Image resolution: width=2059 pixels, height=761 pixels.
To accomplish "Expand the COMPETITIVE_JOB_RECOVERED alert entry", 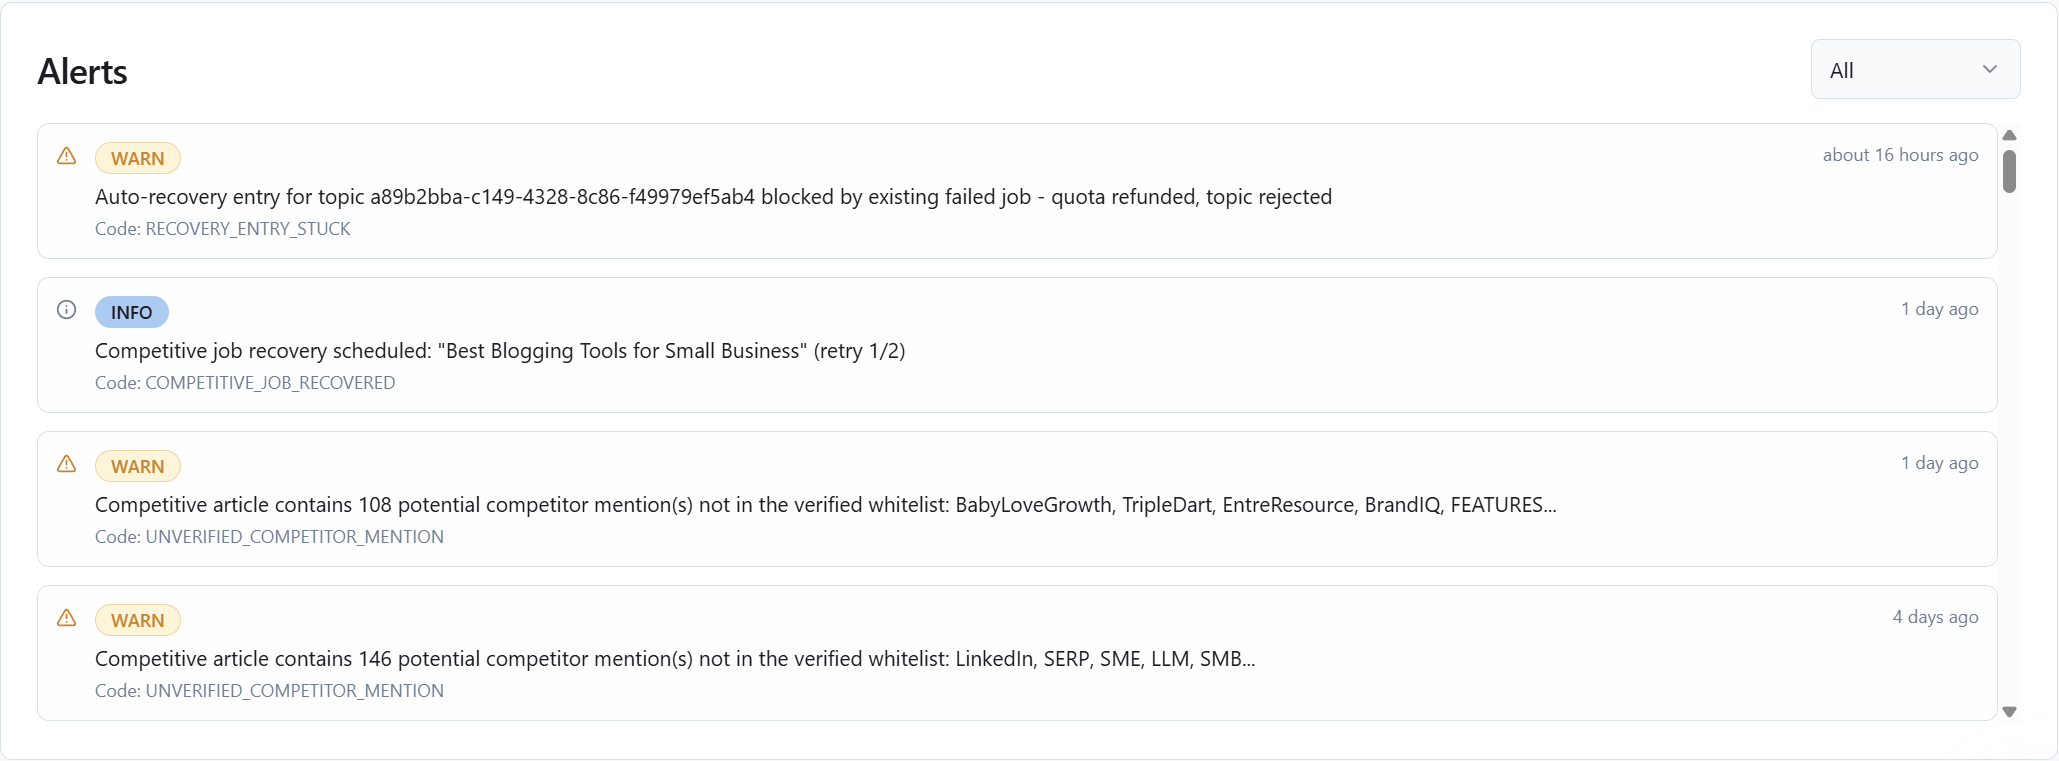I will [1017, 345].
